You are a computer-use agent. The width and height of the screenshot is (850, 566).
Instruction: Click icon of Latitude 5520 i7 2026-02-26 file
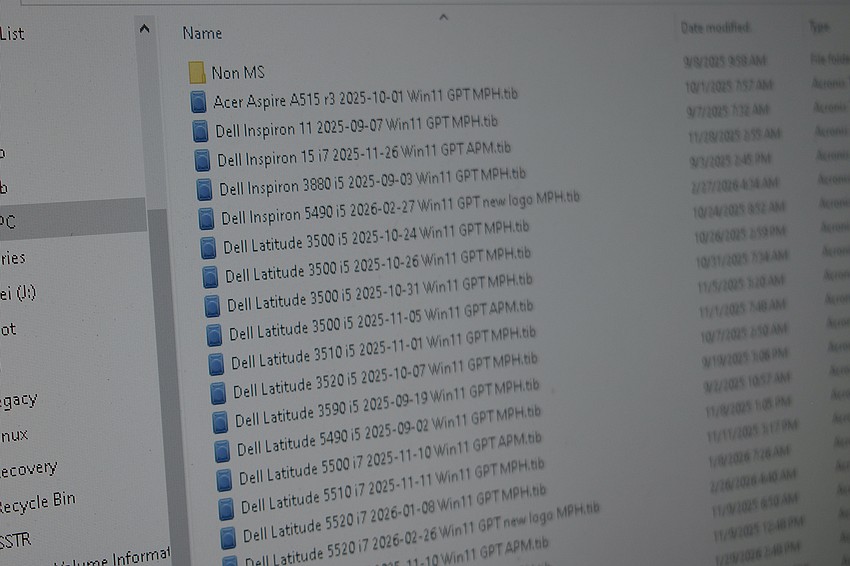pos(230,561)
